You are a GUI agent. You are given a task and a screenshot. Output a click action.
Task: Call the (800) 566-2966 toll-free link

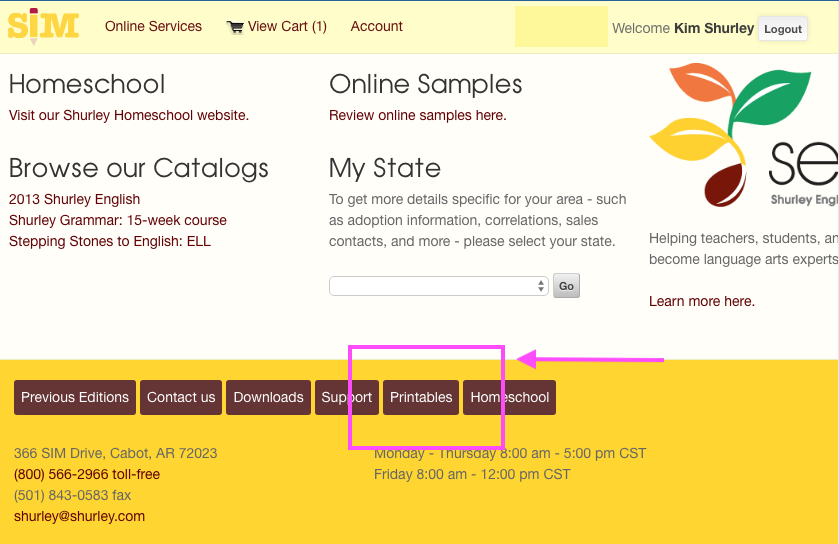coord(87,474)
